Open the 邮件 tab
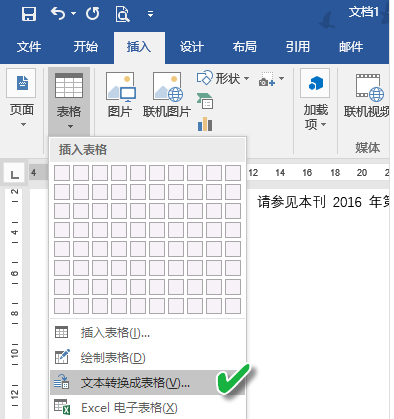Viewport: 394px width, 419px height. tap(351, 47)
